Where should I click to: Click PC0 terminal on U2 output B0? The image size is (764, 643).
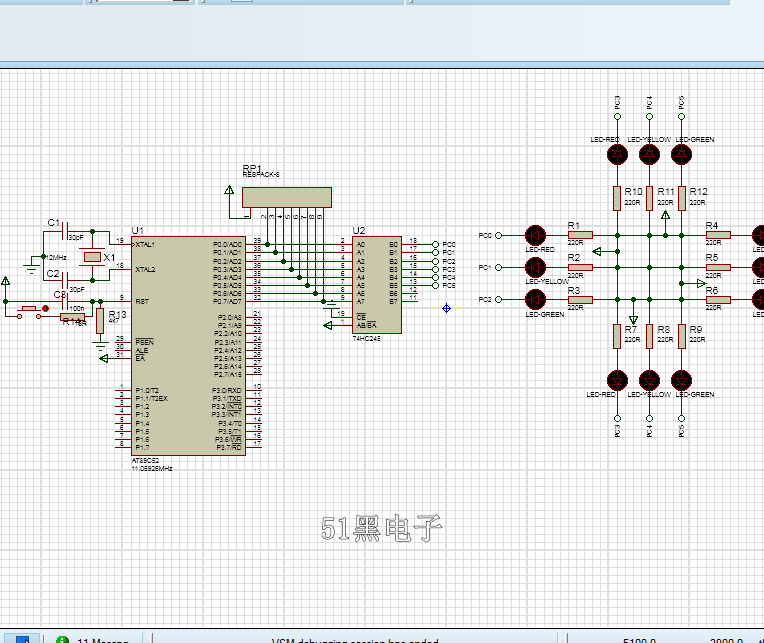pyautogui.click(x=436, y=245)
